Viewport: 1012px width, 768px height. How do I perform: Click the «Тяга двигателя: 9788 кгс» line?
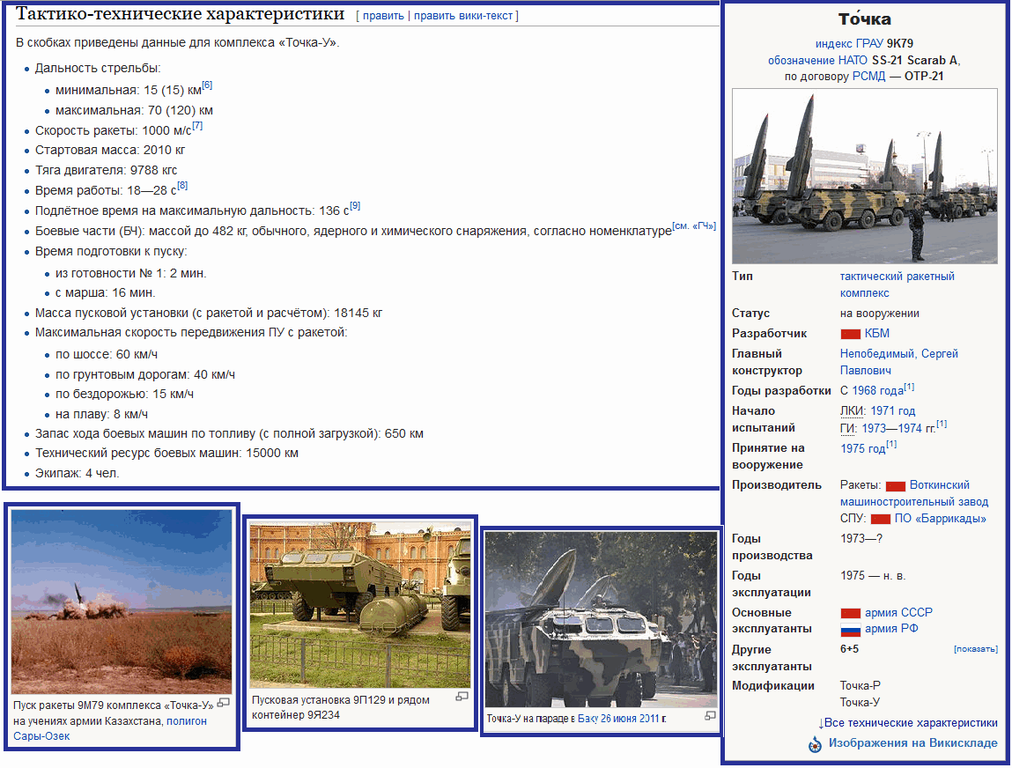tap(106, 170)
